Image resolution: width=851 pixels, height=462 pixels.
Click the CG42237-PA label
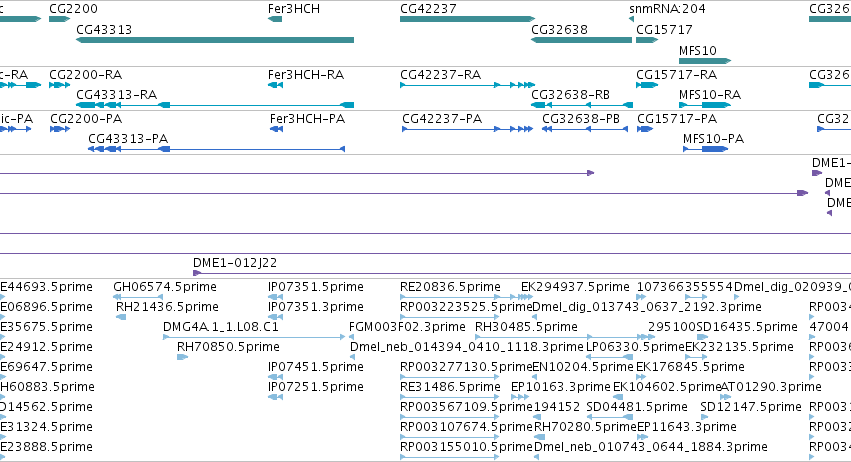pos(442,118)
